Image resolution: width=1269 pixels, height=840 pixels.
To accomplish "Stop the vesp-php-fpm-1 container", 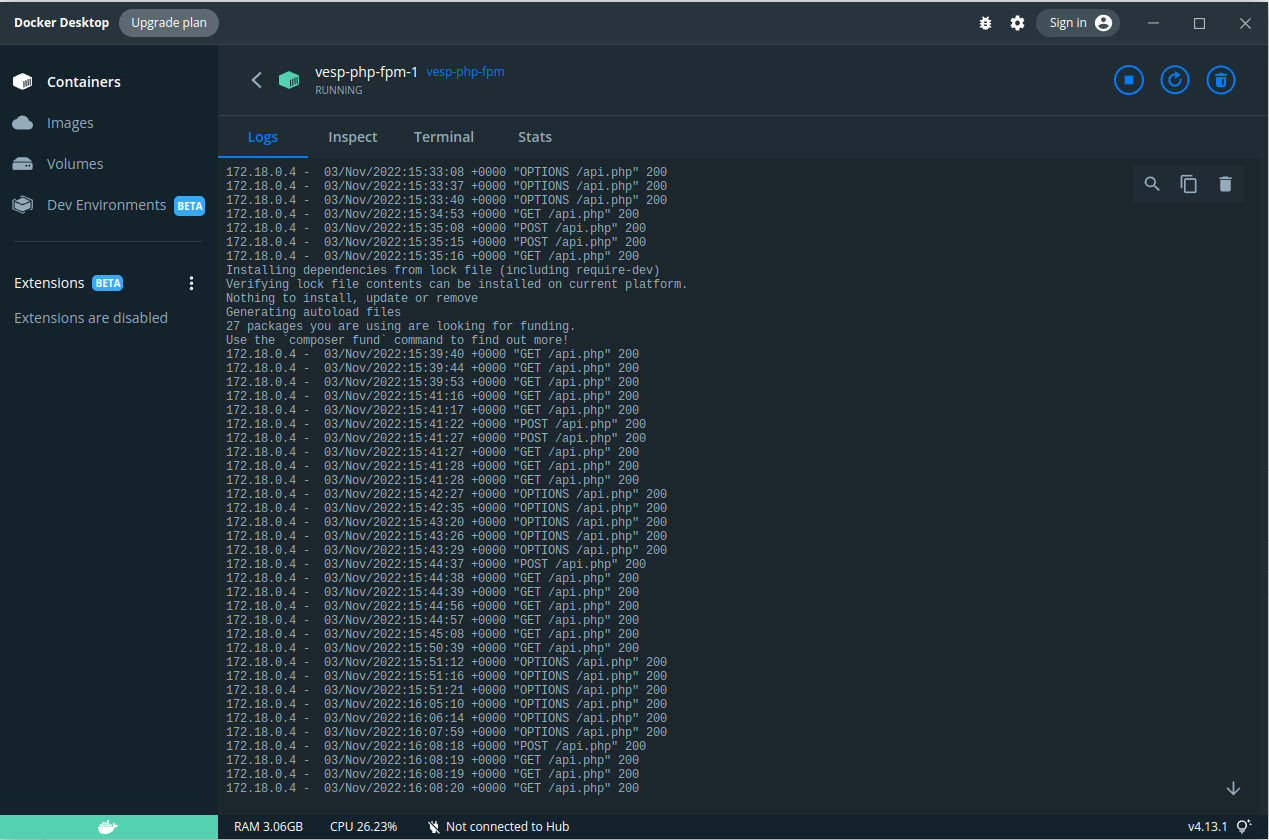I will (x=1129, y=80).
